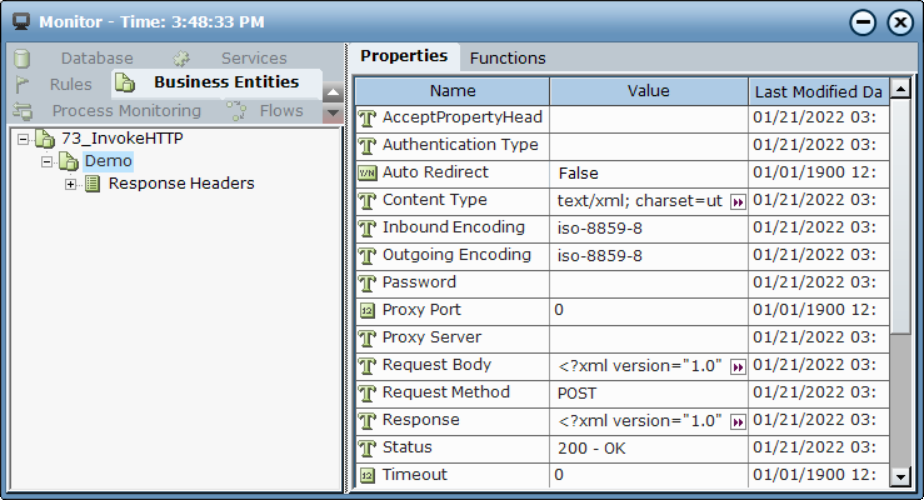
Task: Click the Process Monitoring icon
Action: [22, 111]
